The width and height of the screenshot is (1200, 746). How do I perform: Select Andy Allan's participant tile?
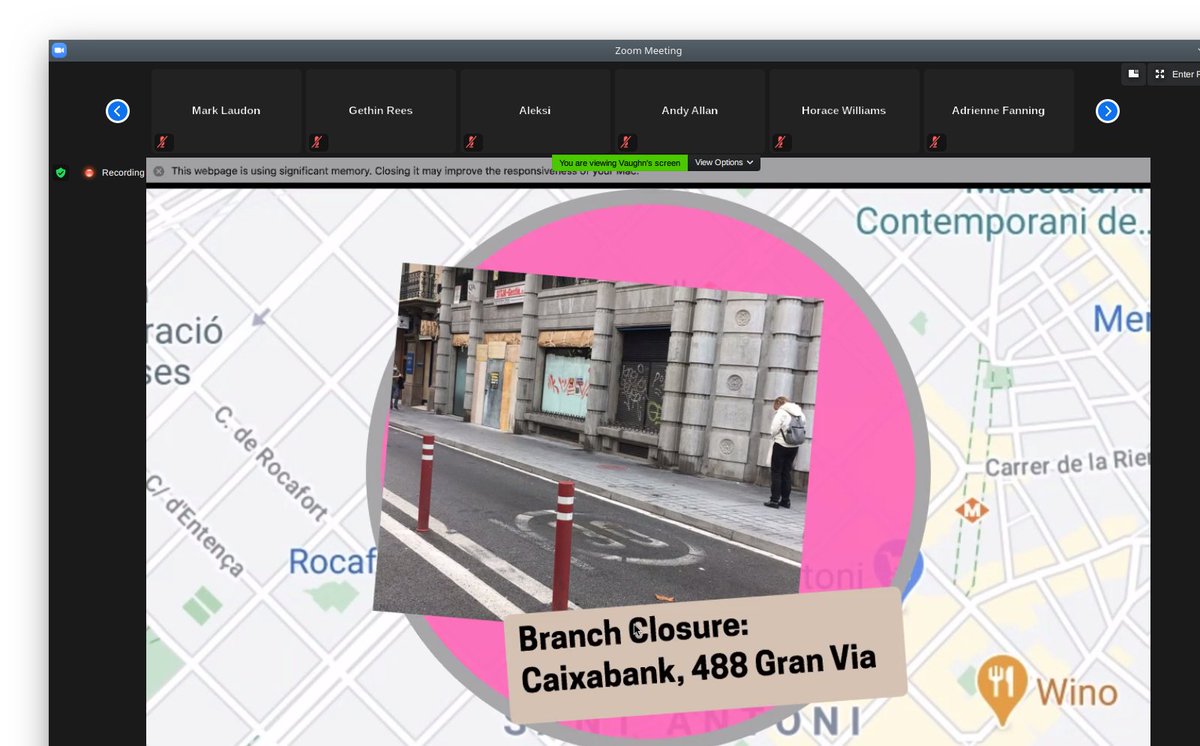coord(689,111)
